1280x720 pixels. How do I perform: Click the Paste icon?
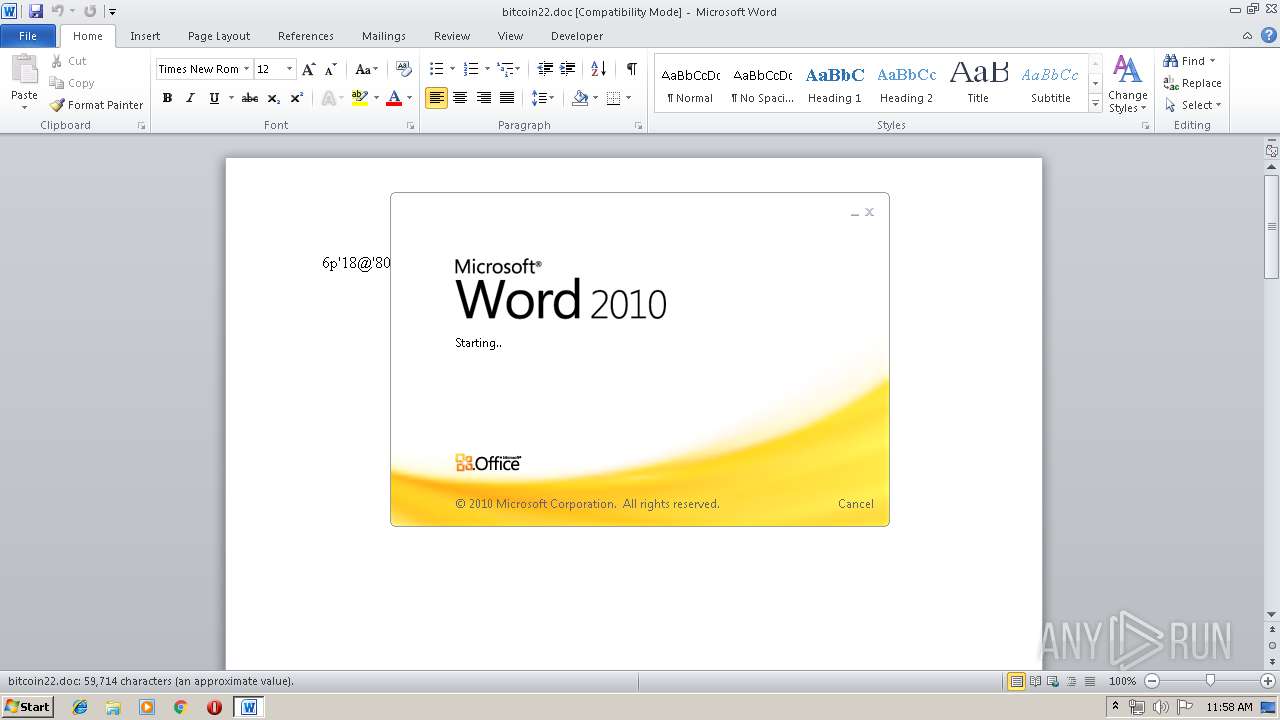coord(24,70)
